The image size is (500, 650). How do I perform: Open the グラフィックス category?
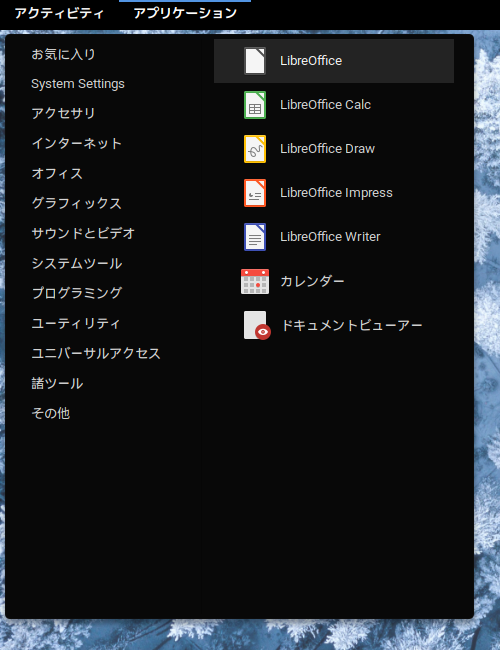point(77,203)
